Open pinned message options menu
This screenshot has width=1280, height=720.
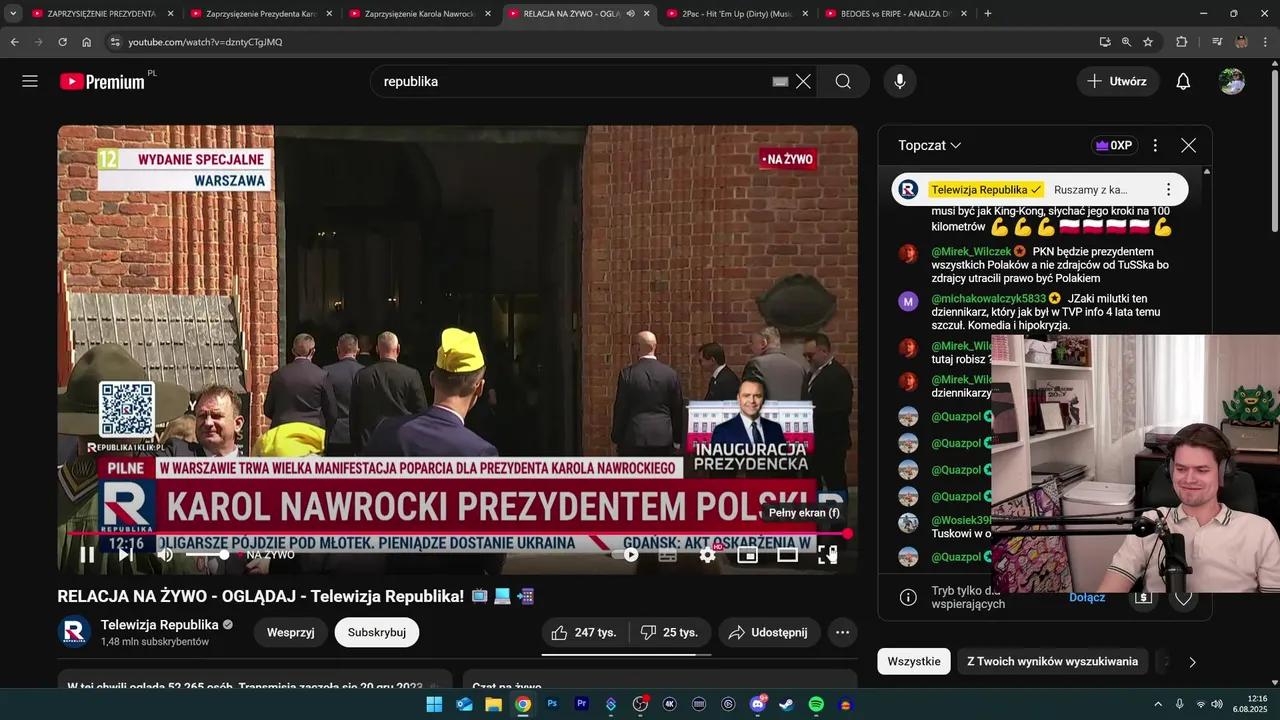click(1168, 189)
